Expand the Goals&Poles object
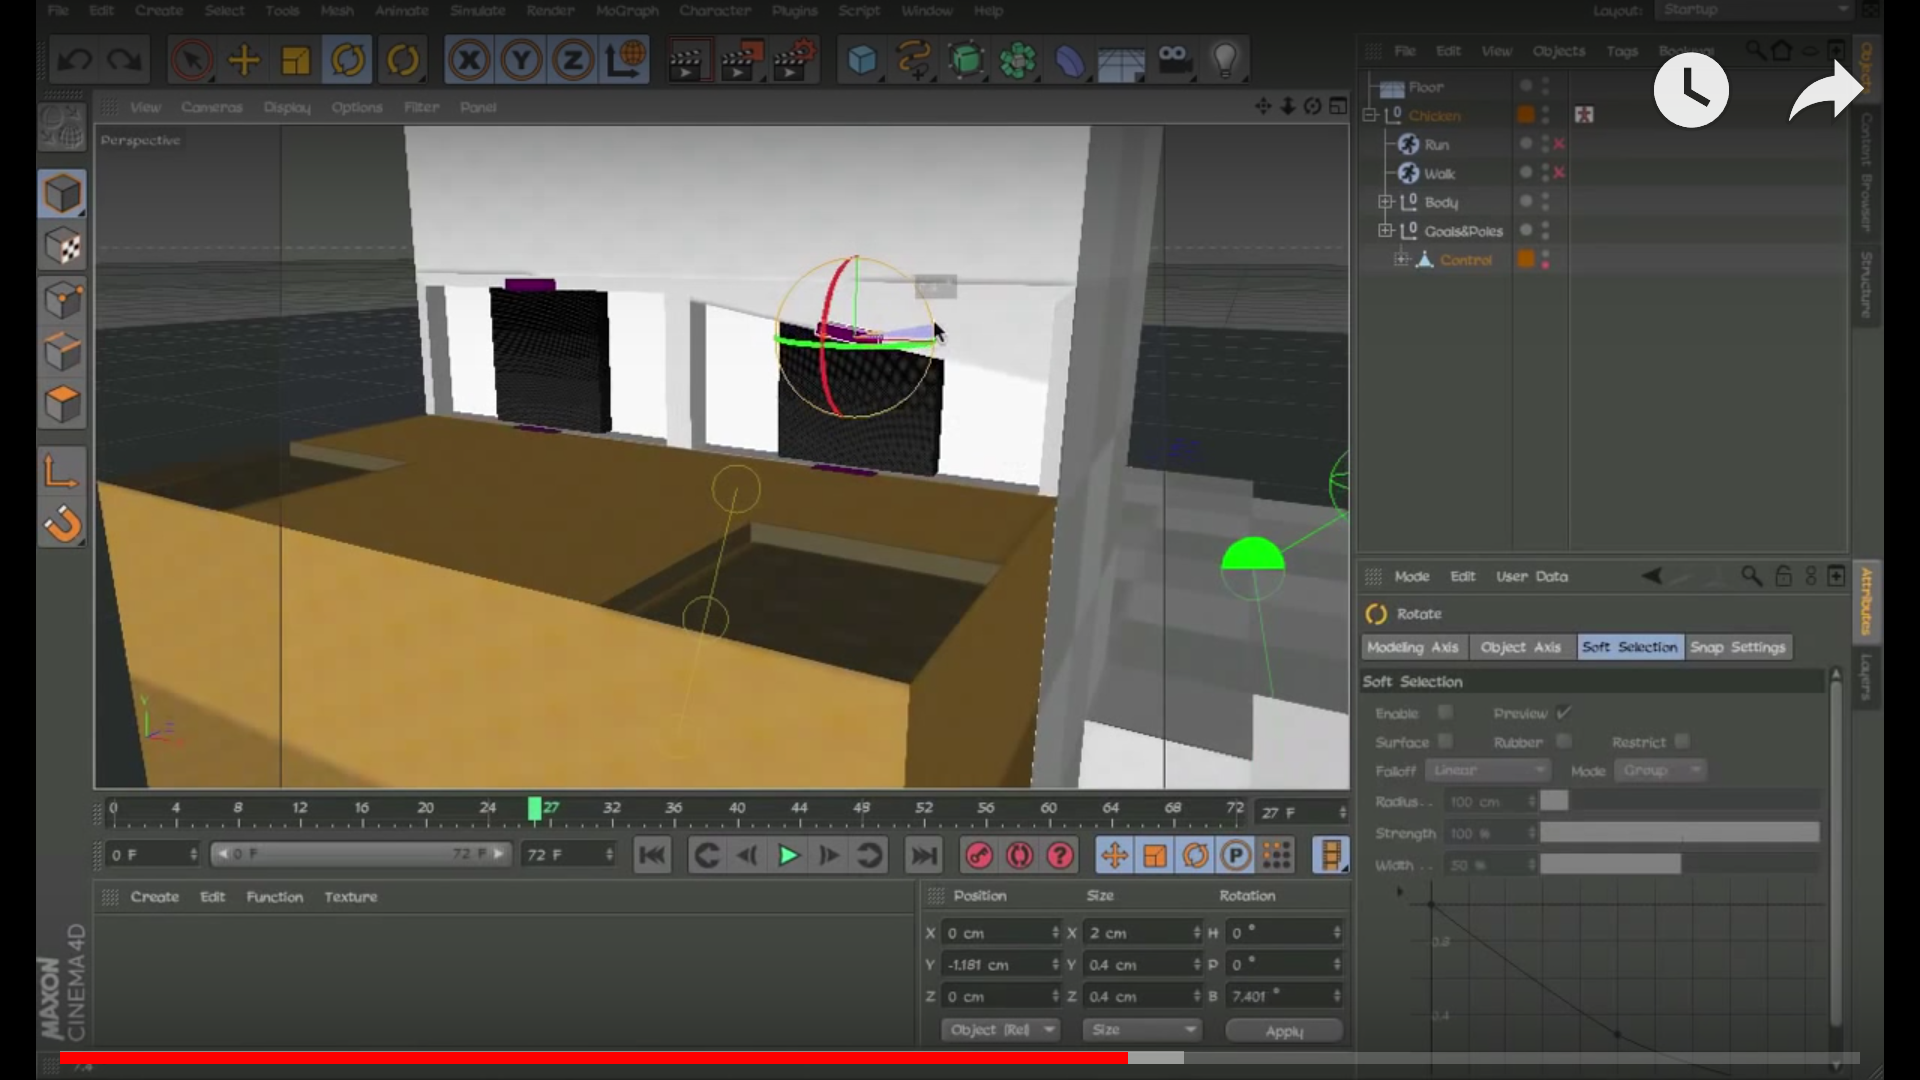This screenshot has width=1920, height=1080. tap(1386, 231)
